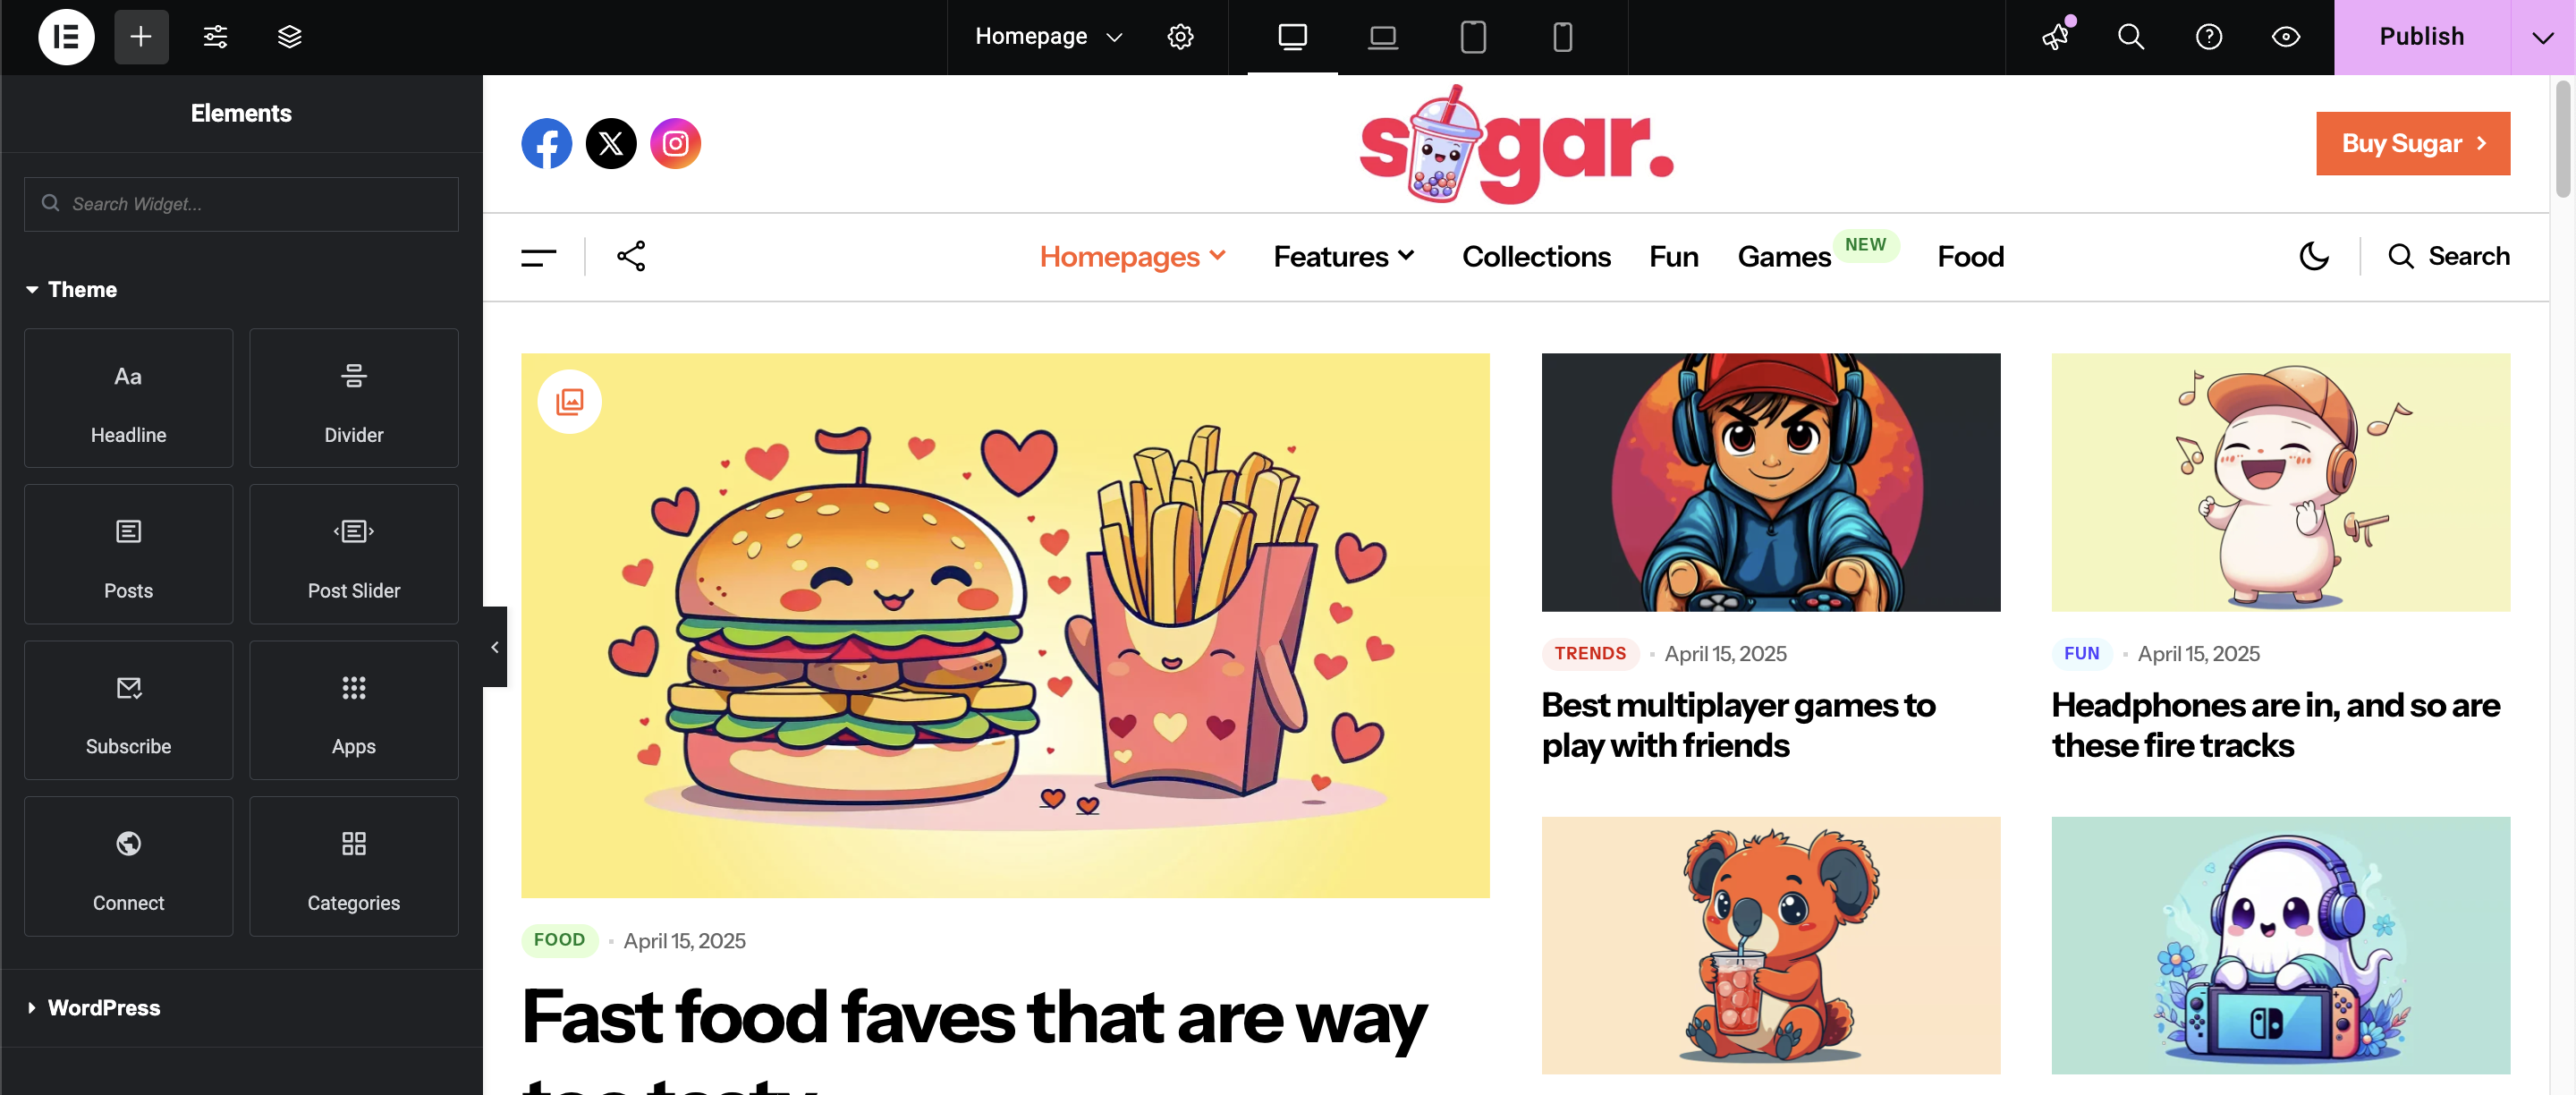The image size is (2576, 1095).
Task: Open Finder search icon in top bar
Action: [x=2130, y=37]
